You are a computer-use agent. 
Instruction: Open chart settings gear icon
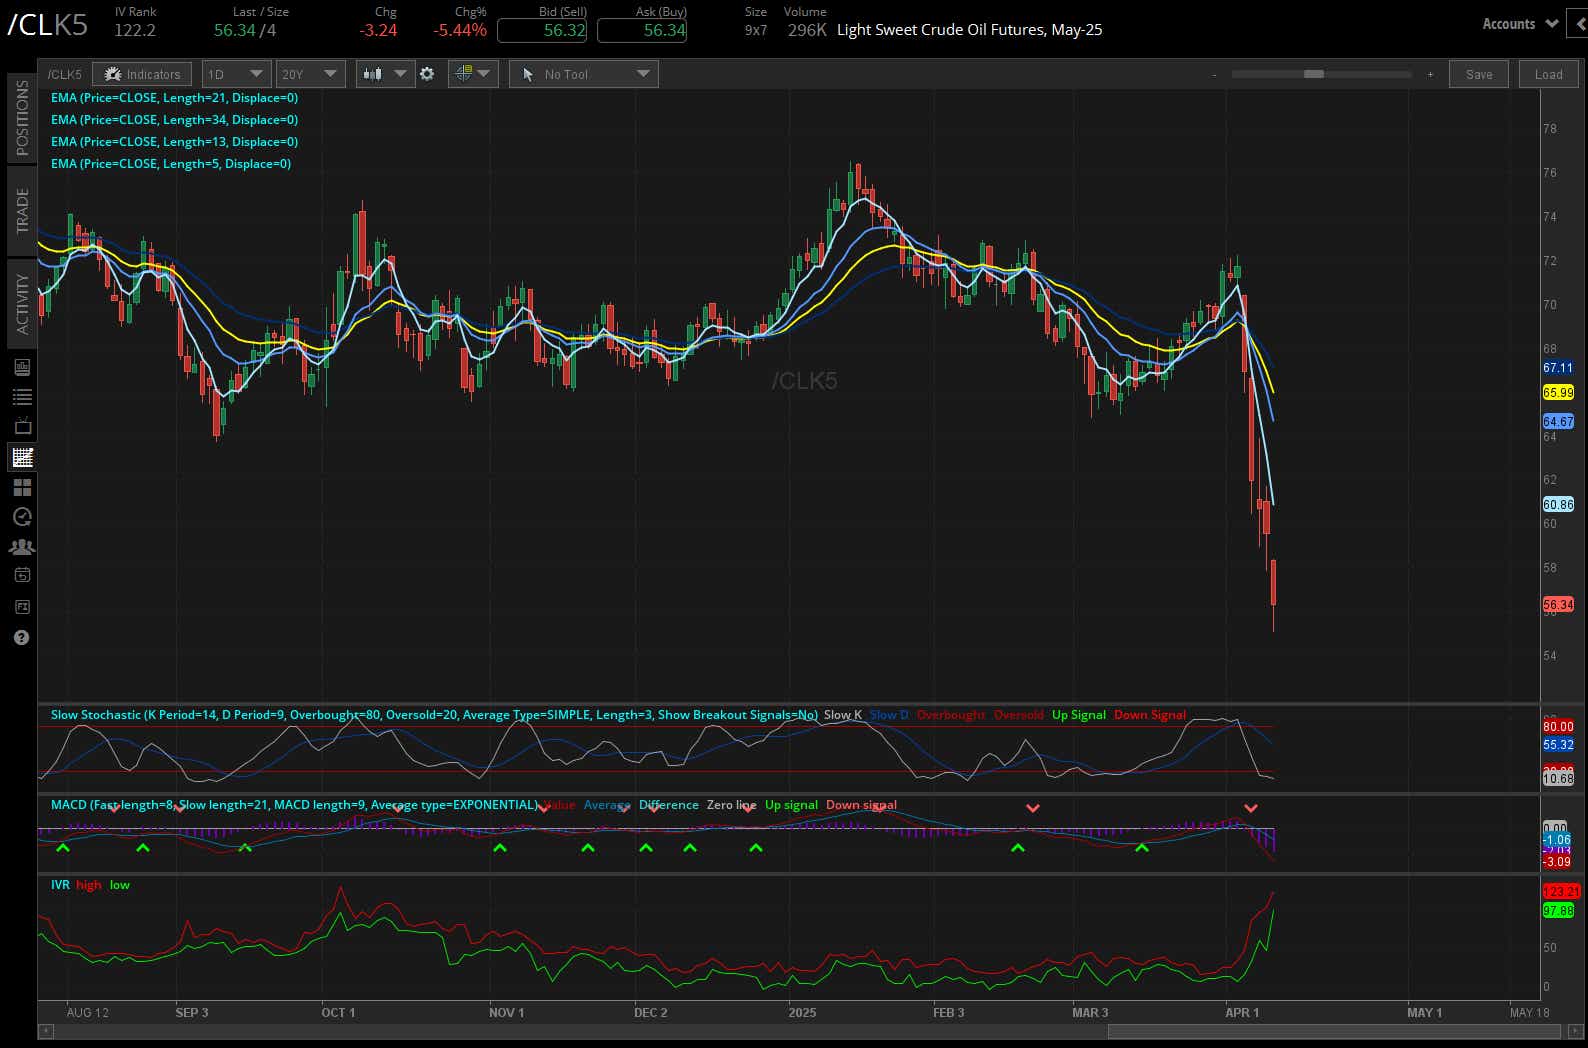427,74
